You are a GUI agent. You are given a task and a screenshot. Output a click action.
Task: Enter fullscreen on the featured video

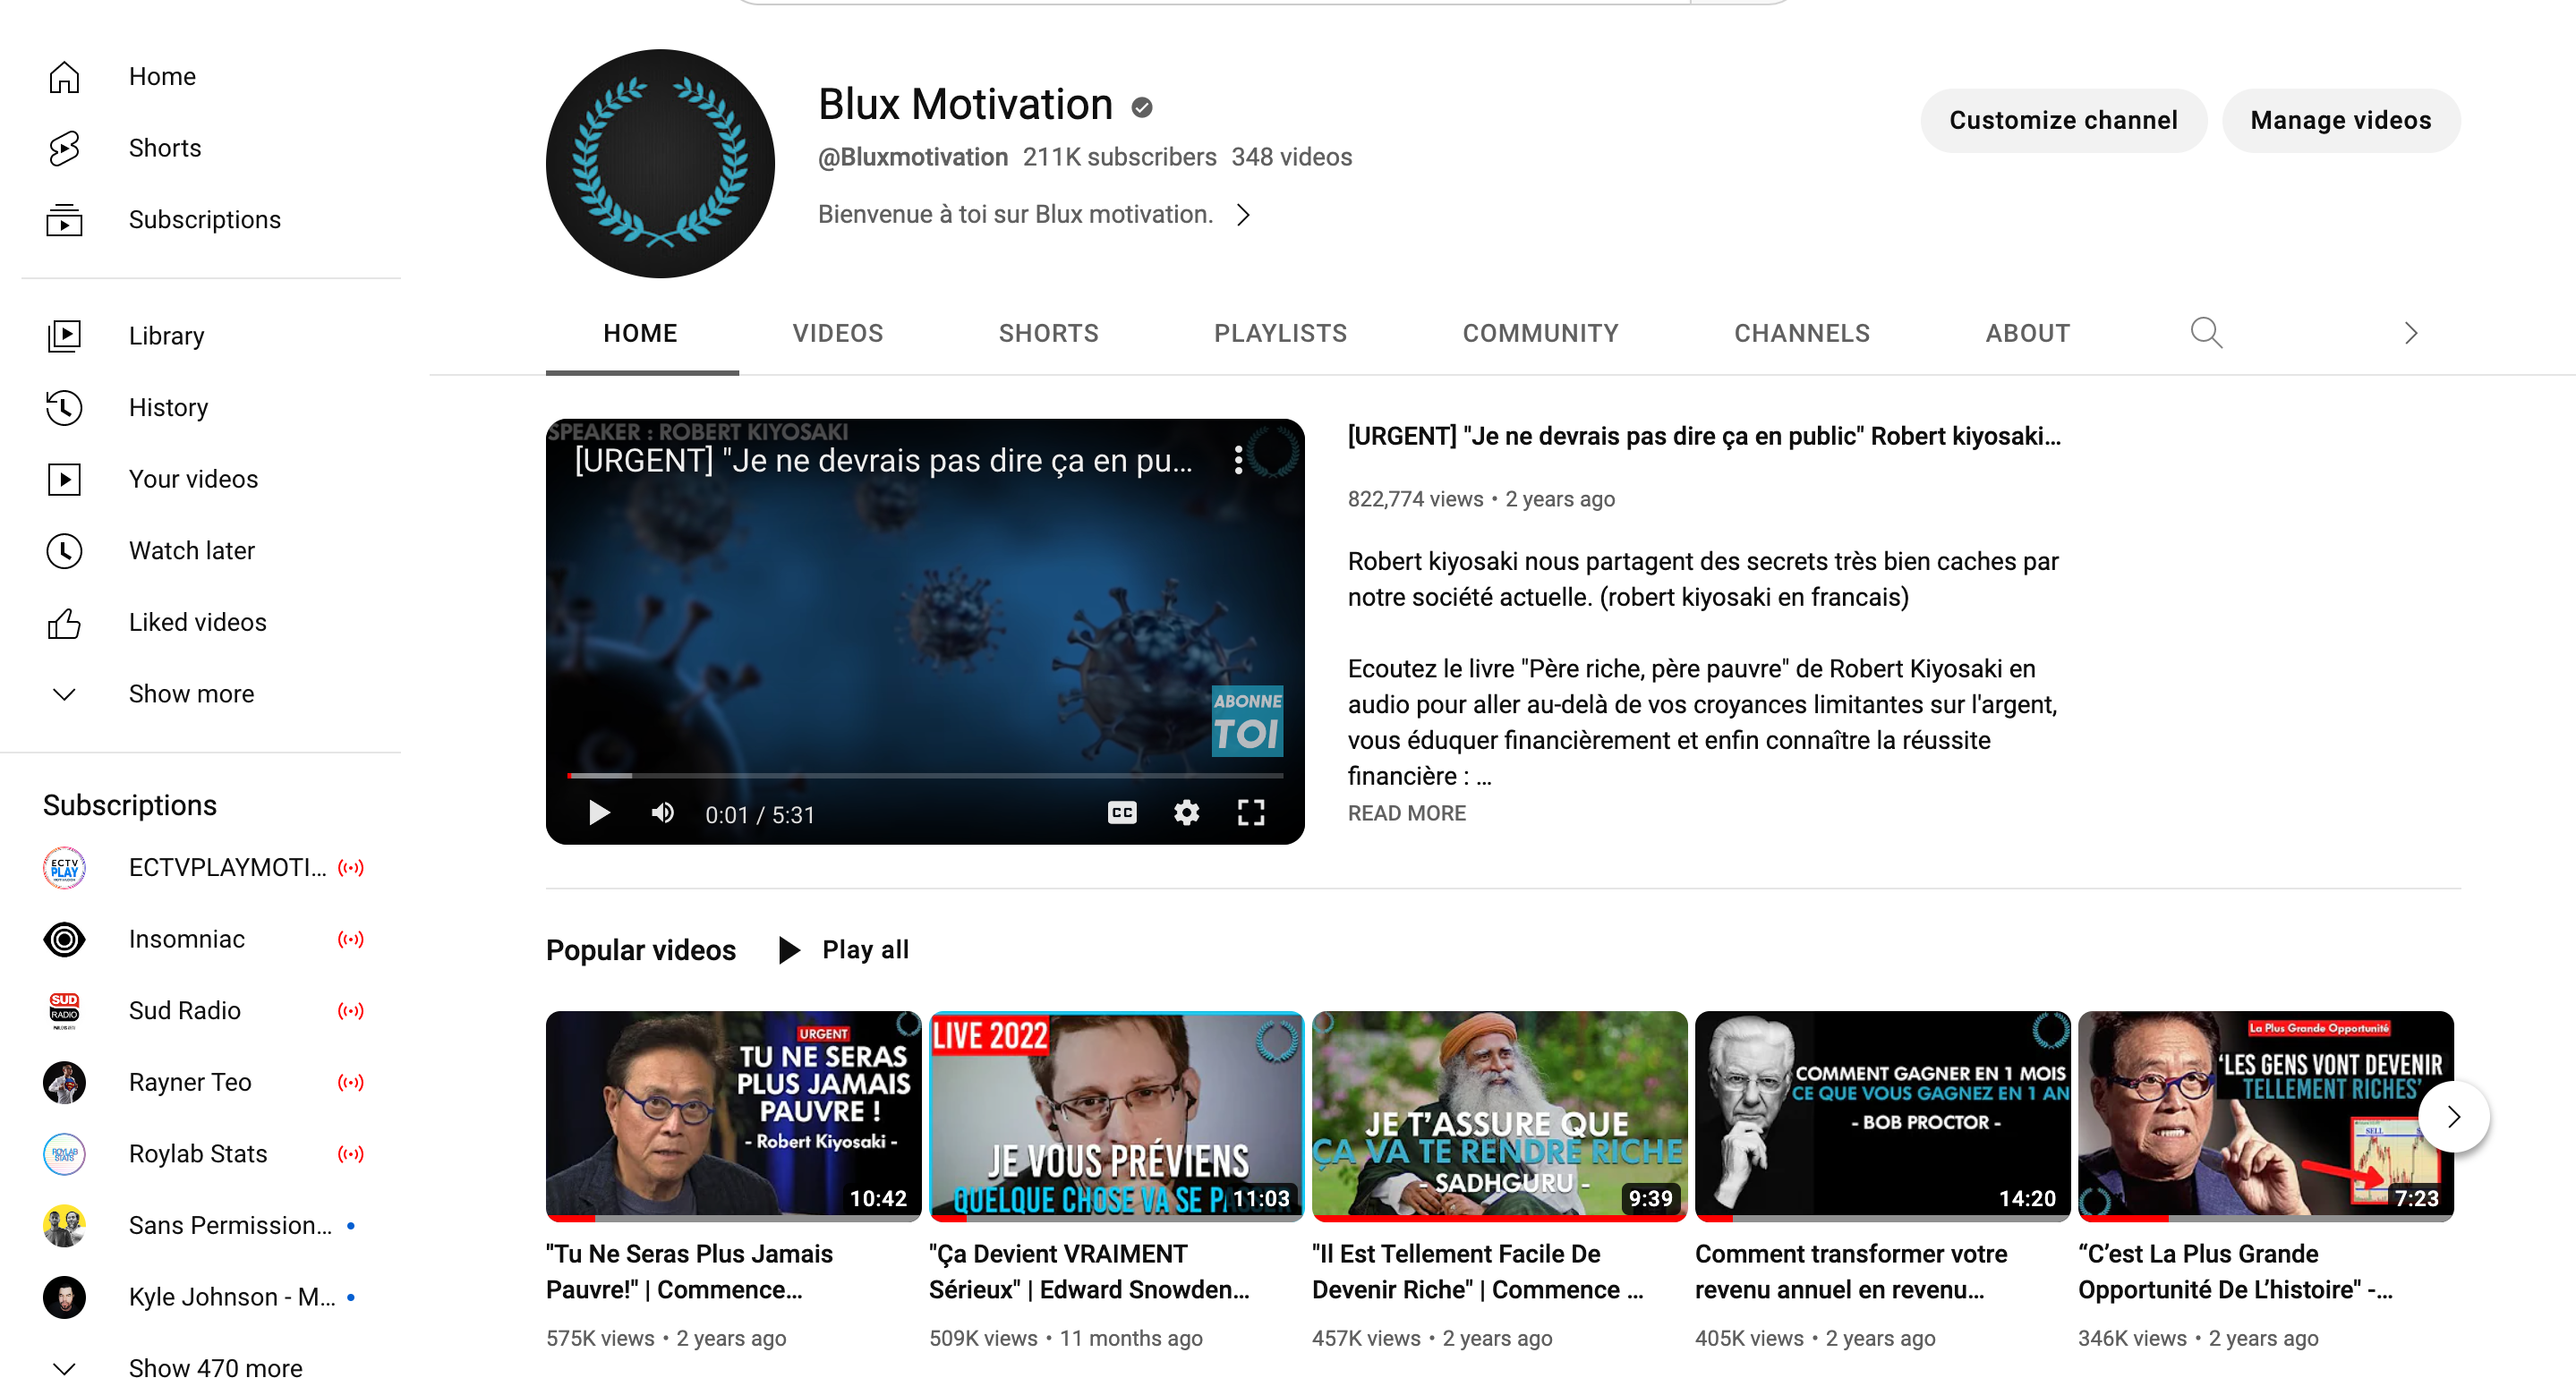(1251, 813)
